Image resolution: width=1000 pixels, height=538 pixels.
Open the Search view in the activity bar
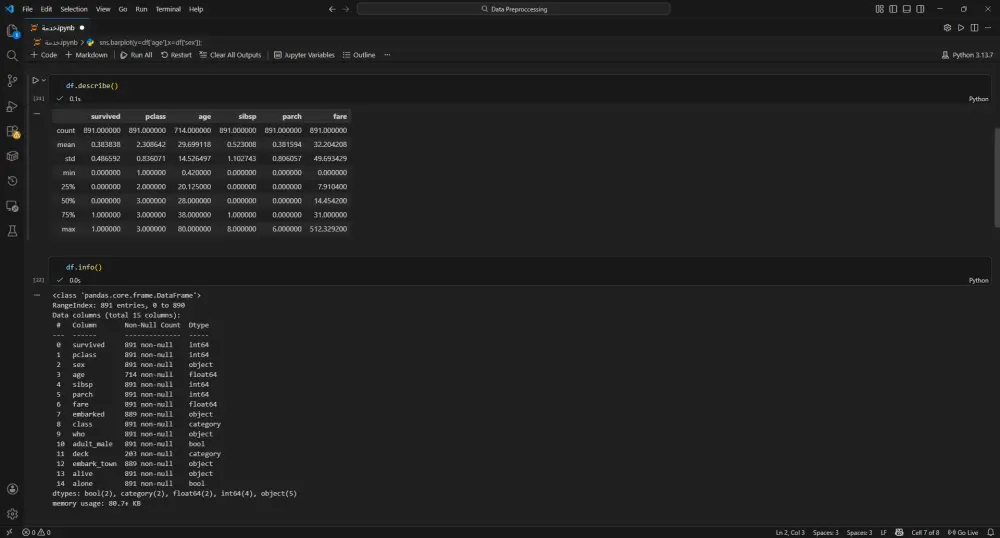click(x=12, y=56)
